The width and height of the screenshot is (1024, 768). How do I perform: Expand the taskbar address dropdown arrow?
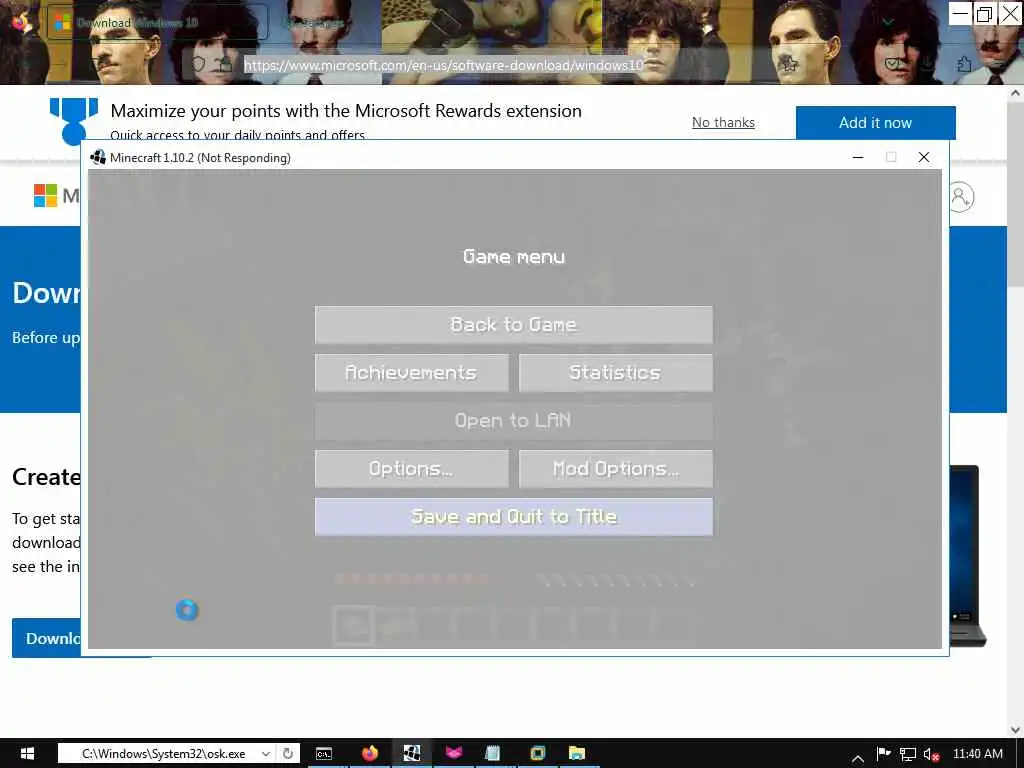[x=266, y=753]
